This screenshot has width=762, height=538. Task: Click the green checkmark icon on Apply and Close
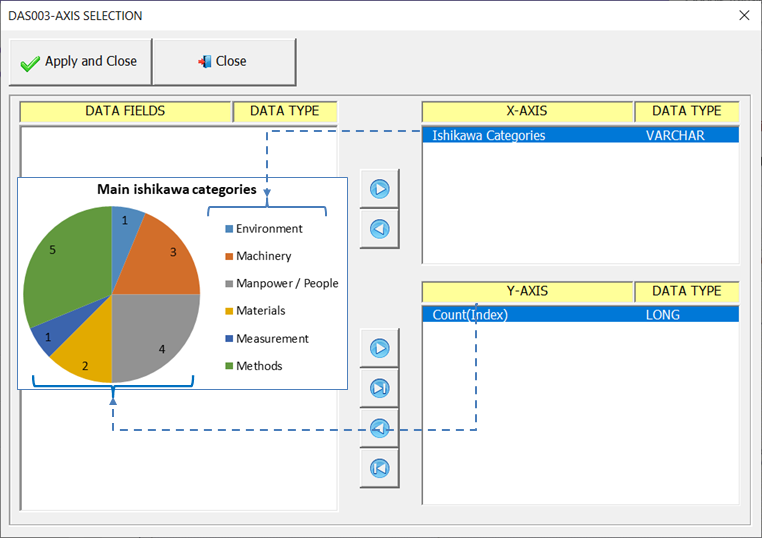click(x=30, y=64)
